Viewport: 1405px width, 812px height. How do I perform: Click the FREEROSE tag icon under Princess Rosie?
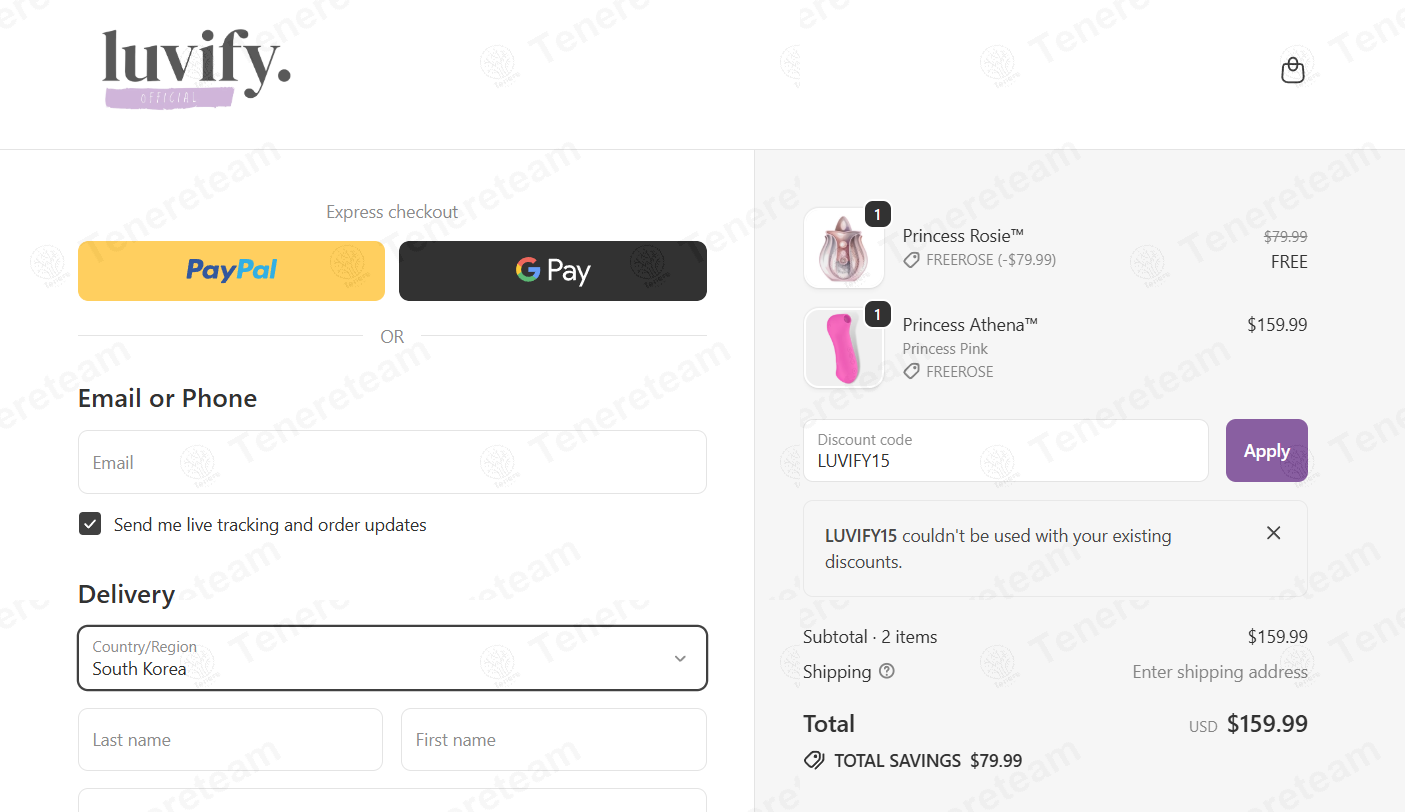pos(911,260)
